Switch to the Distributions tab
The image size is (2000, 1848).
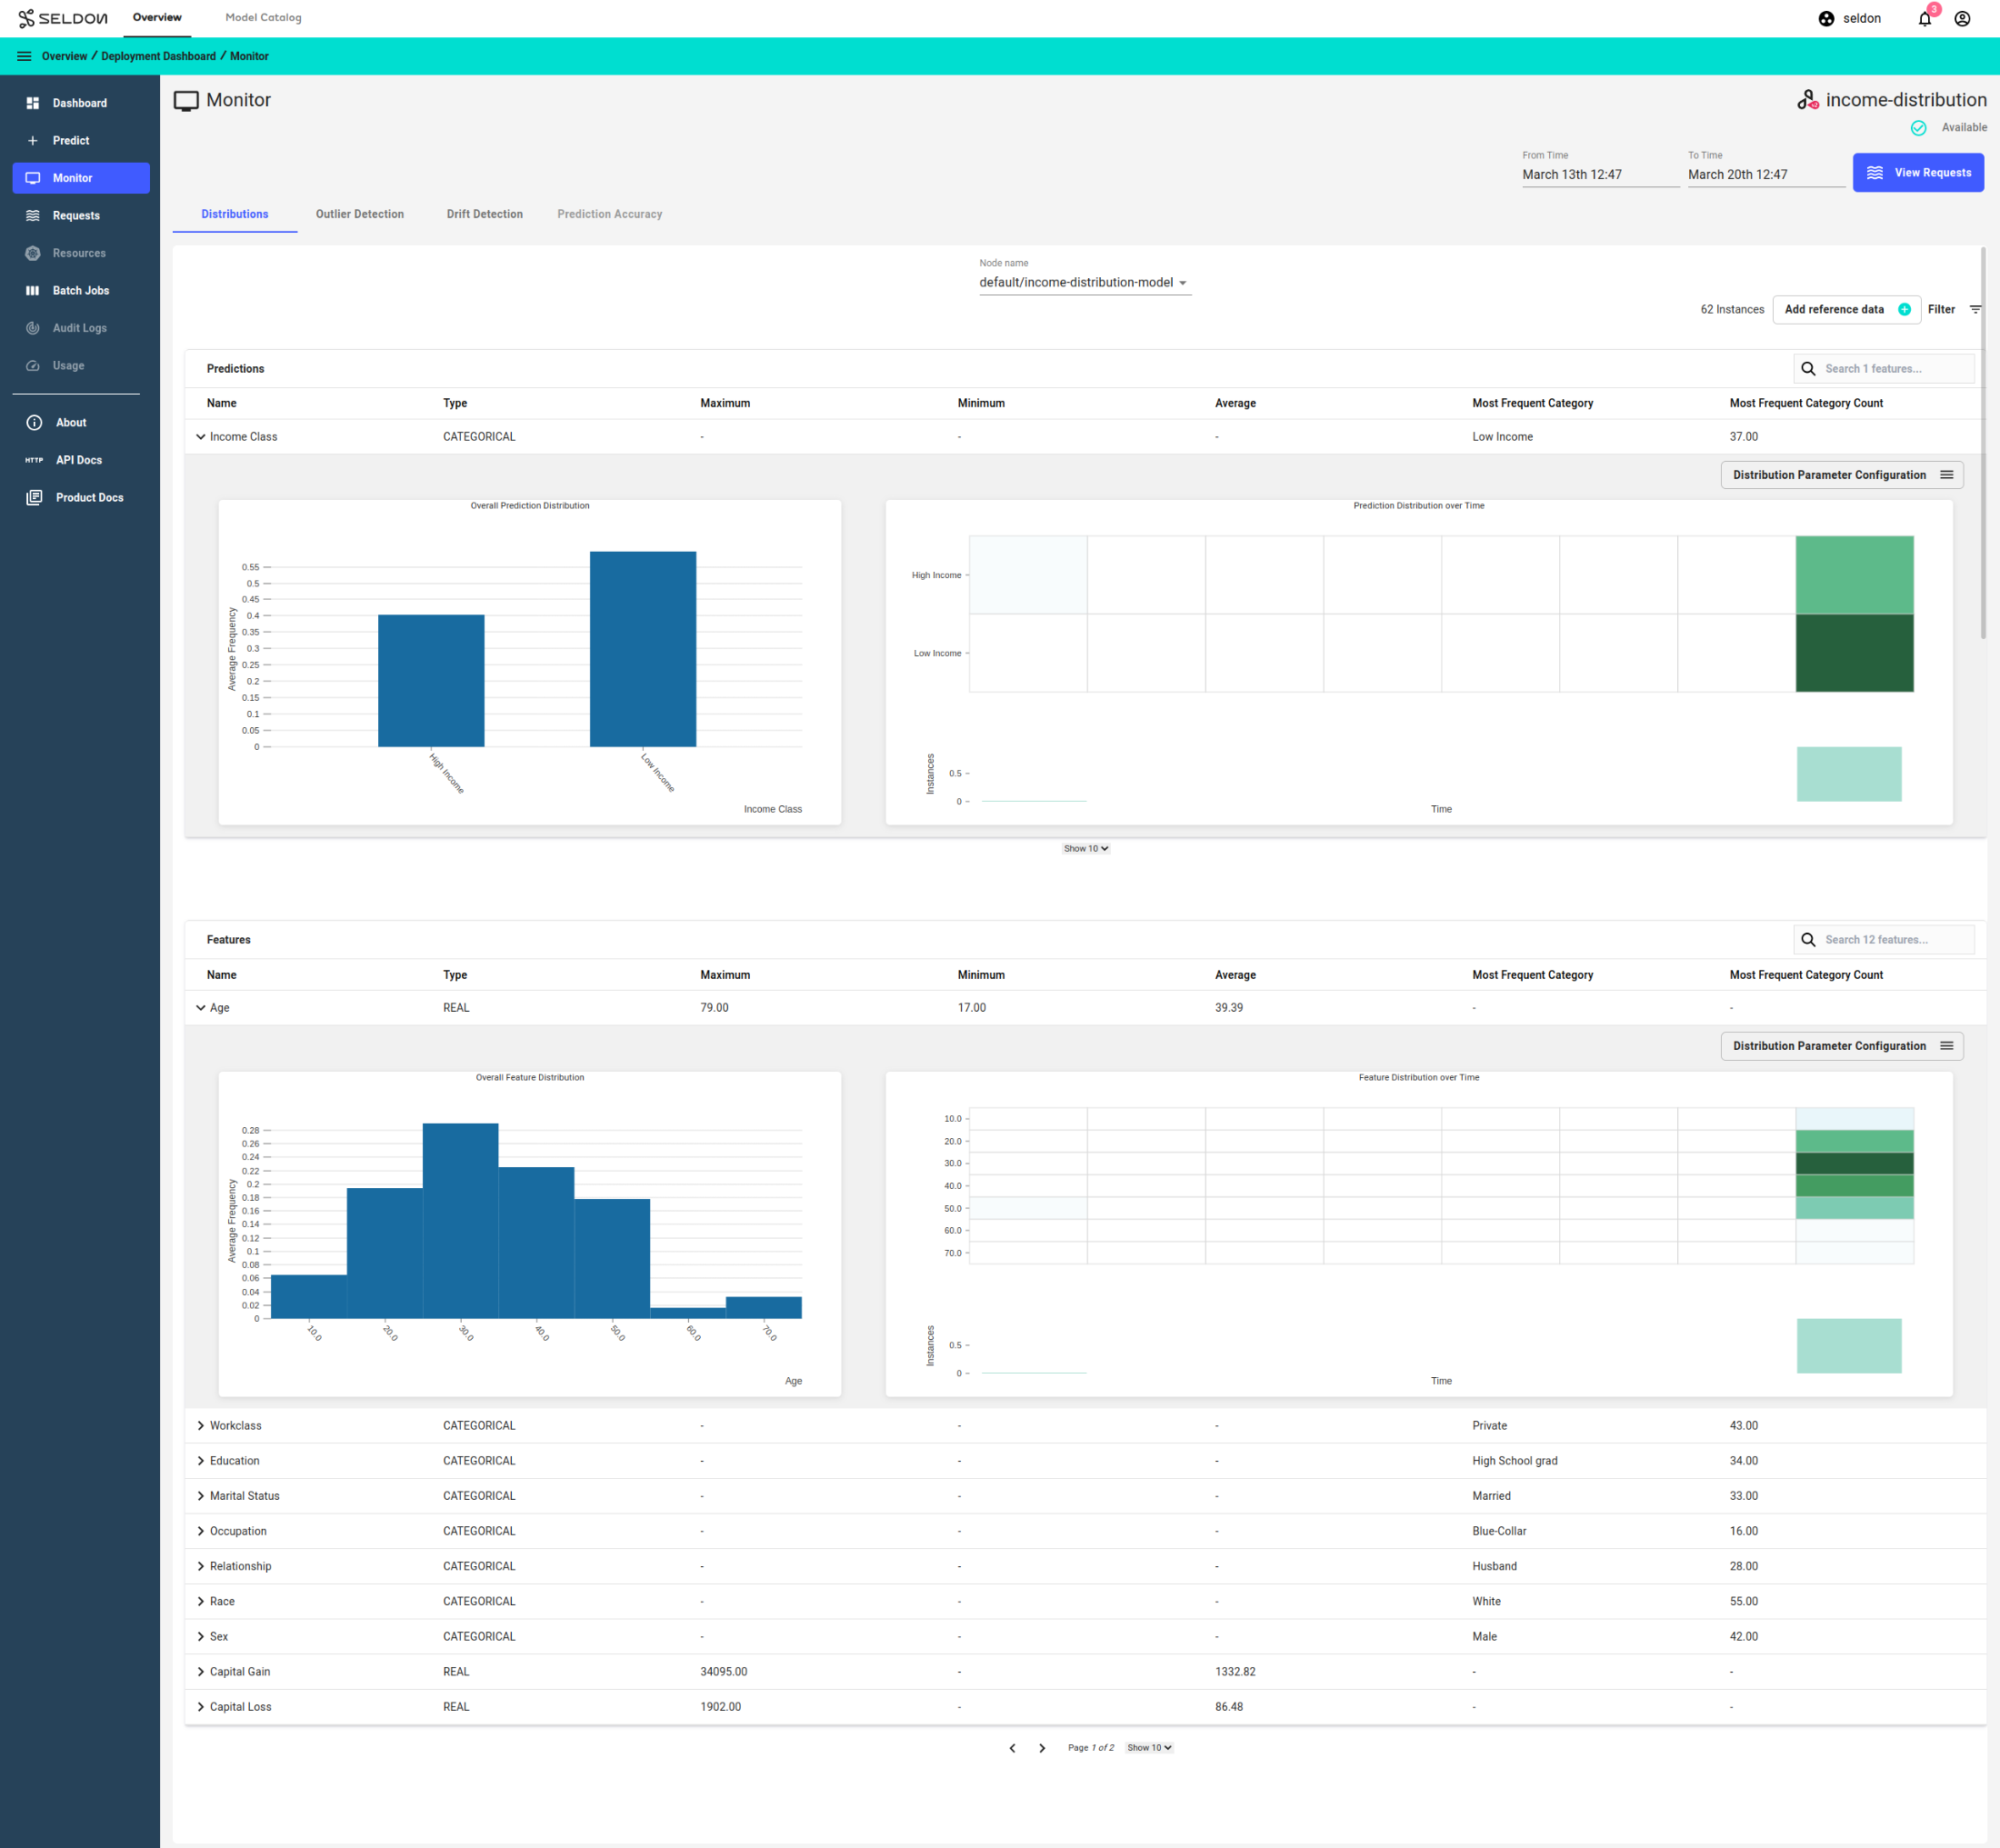click(x=235, y=214)
